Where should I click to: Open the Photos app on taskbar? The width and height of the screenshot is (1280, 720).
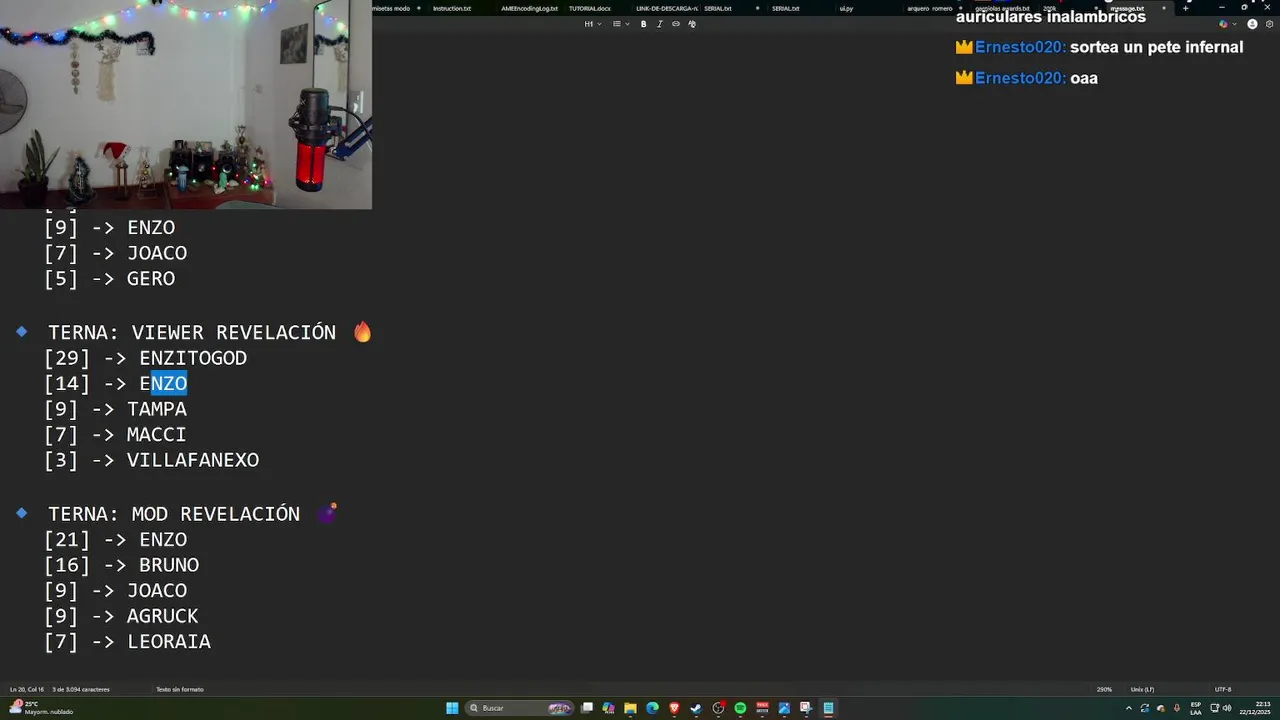click(x=784, y=708)
